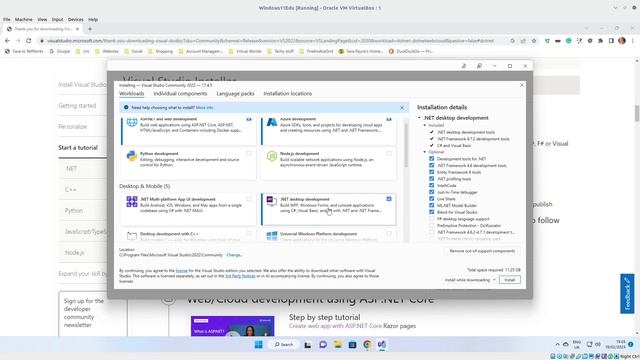
Task: Click the Node.js development hexagon icon
Action: [272, 156]
